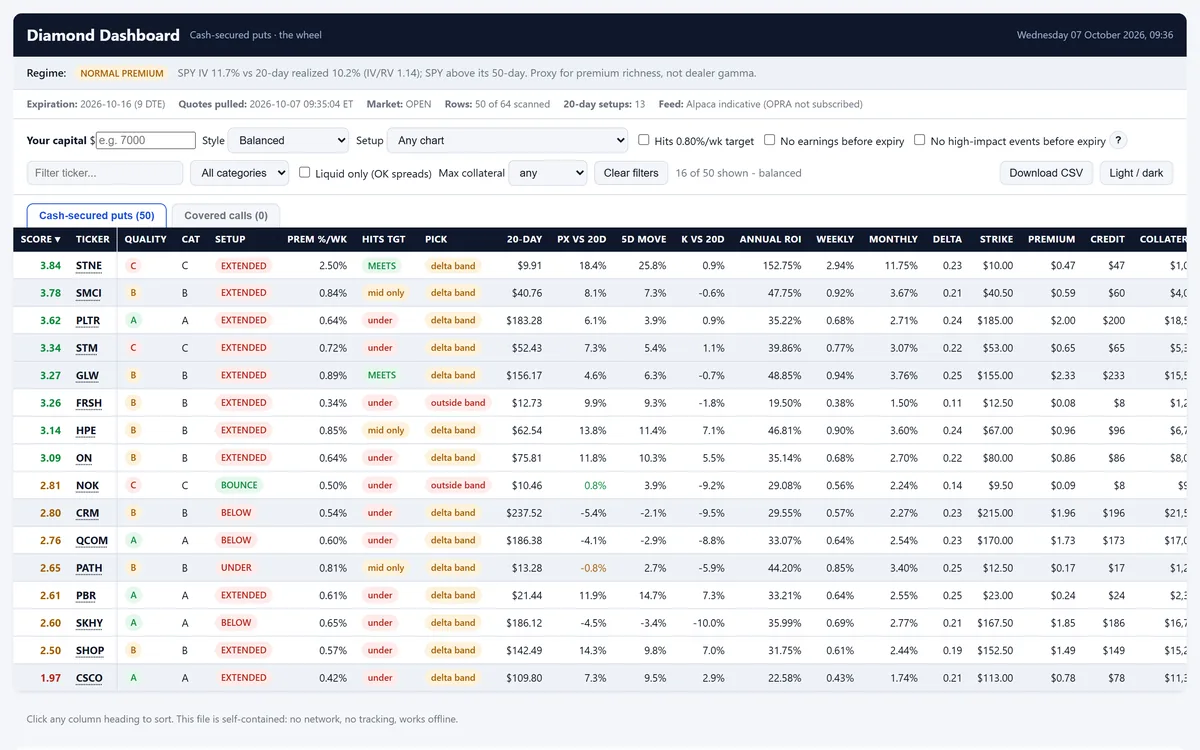Viewport: 1200px width, 750px height.
Task: Click the NORMAL PREMIUM regime badge
Action: tap(121, 73)
